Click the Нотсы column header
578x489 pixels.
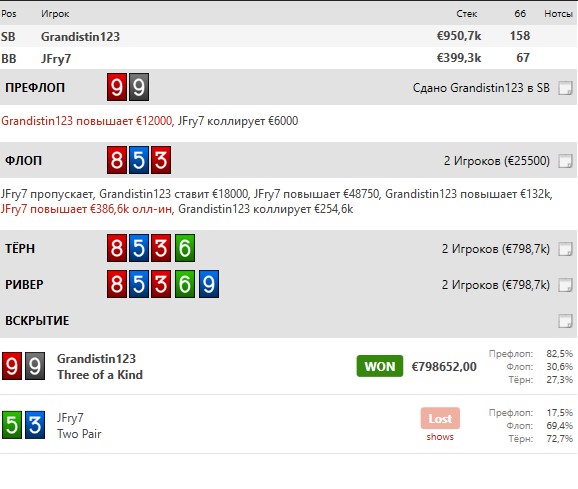point(558,14)
